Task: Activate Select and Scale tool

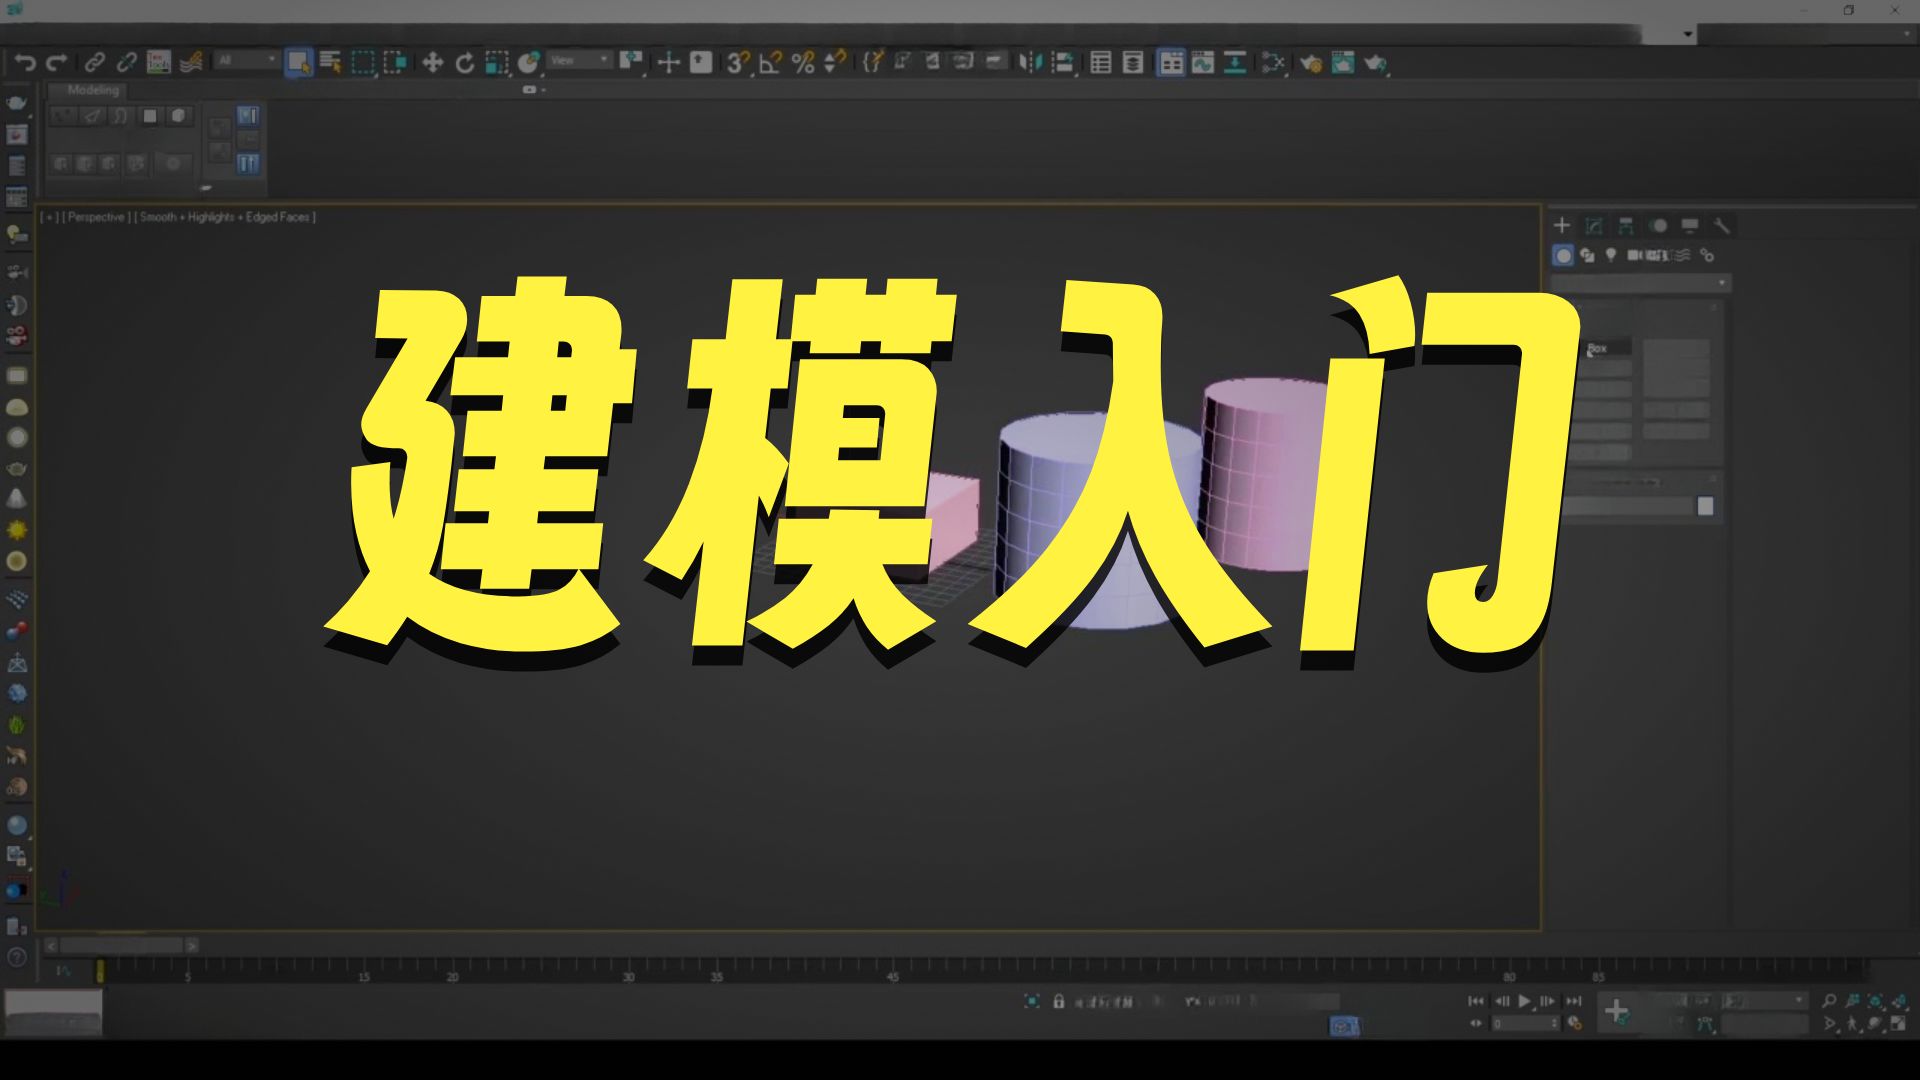Action: click(497, 63)
